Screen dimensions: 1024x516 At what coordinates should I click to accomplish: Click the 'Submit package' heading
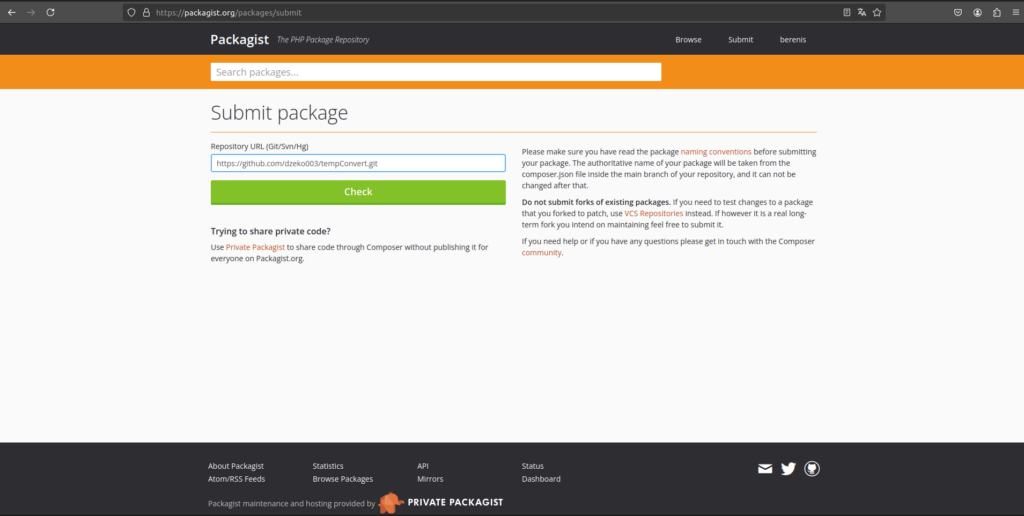tap(279, 113)
